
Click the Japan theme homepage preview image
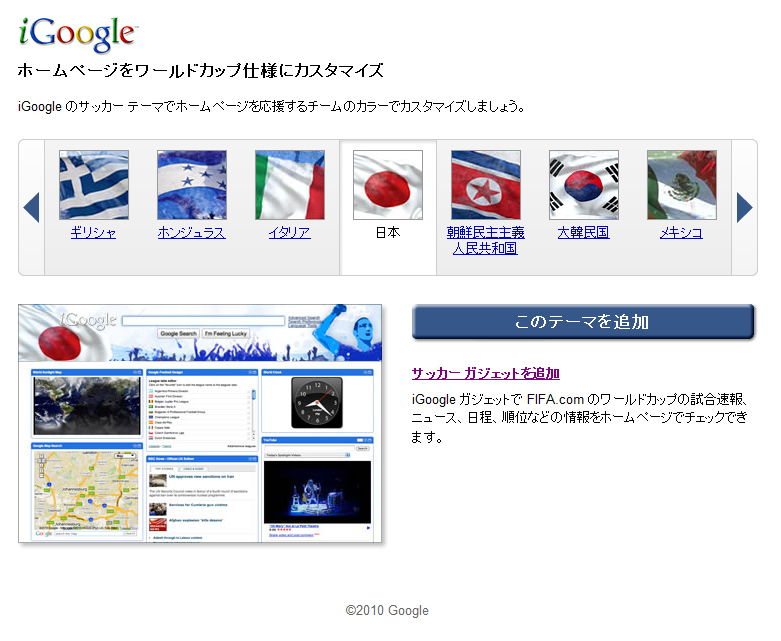coord(200,424)
